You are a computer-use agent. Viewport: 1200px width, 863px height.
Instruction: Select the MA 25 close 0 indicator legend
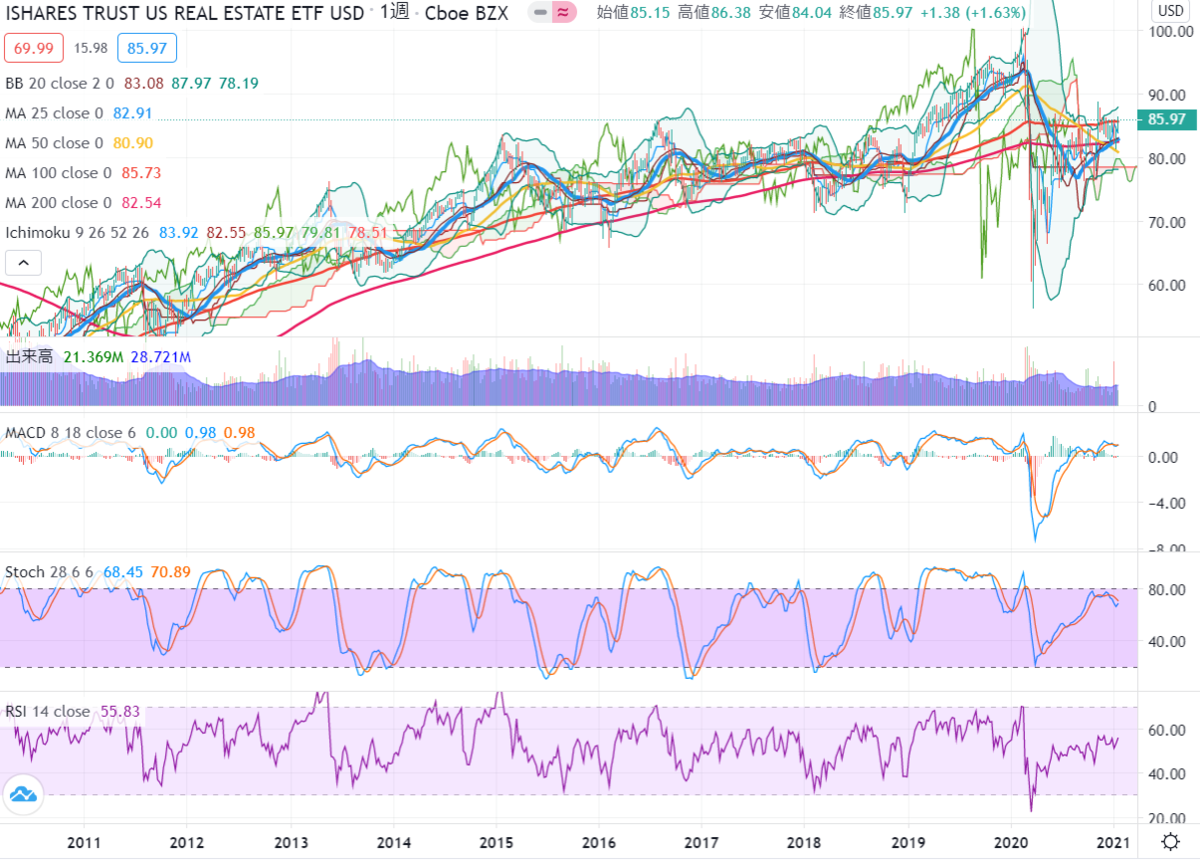pyautogui.click(x=55, y=113)
